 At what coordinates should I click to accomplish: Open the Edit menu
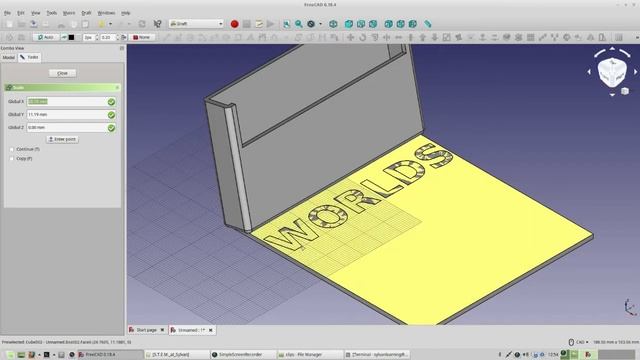point(21,13)
